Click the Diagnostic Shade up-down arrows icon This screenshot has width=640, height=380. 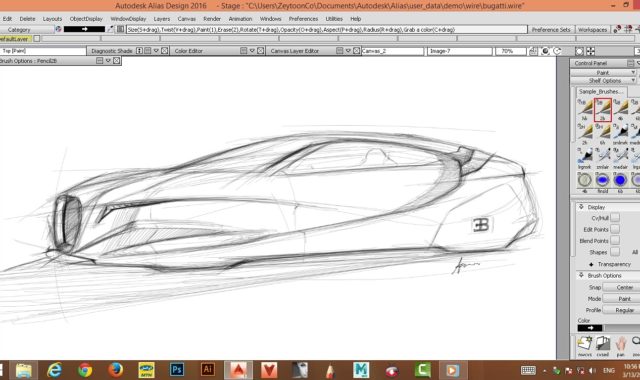click(x=140, y=51)
